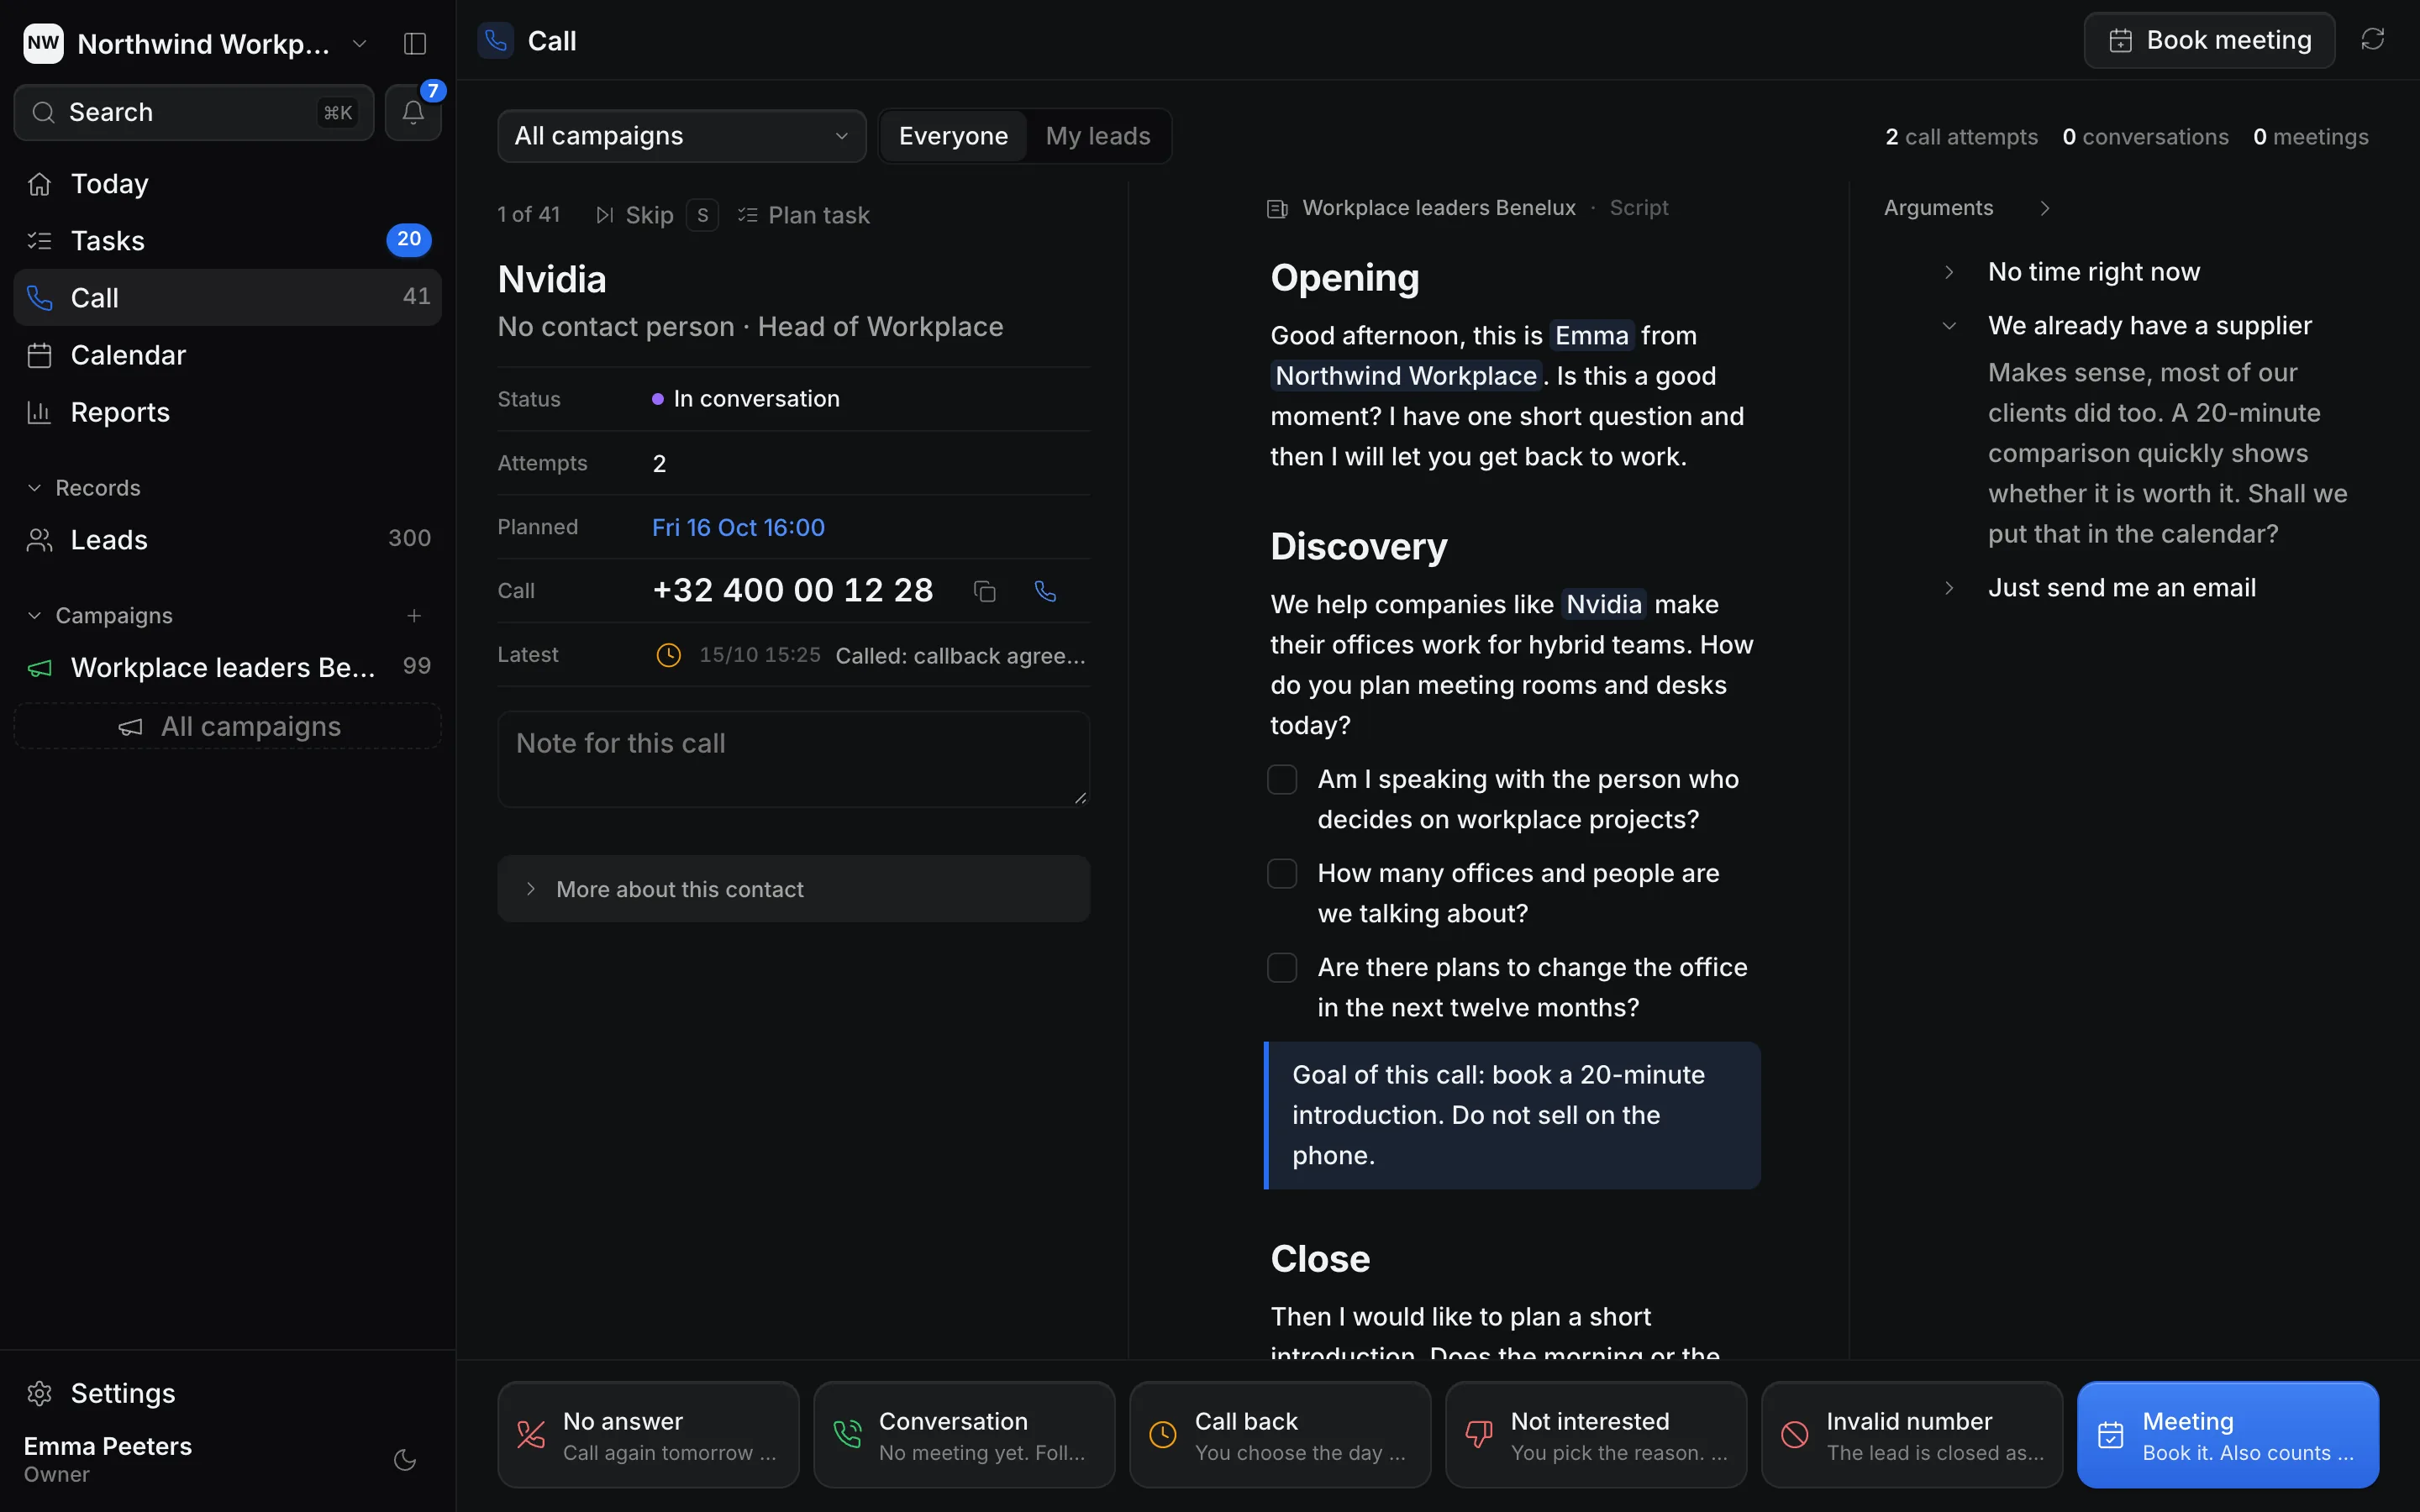
Task: Open Settings in the sidebar
Action: (228, 1393)
